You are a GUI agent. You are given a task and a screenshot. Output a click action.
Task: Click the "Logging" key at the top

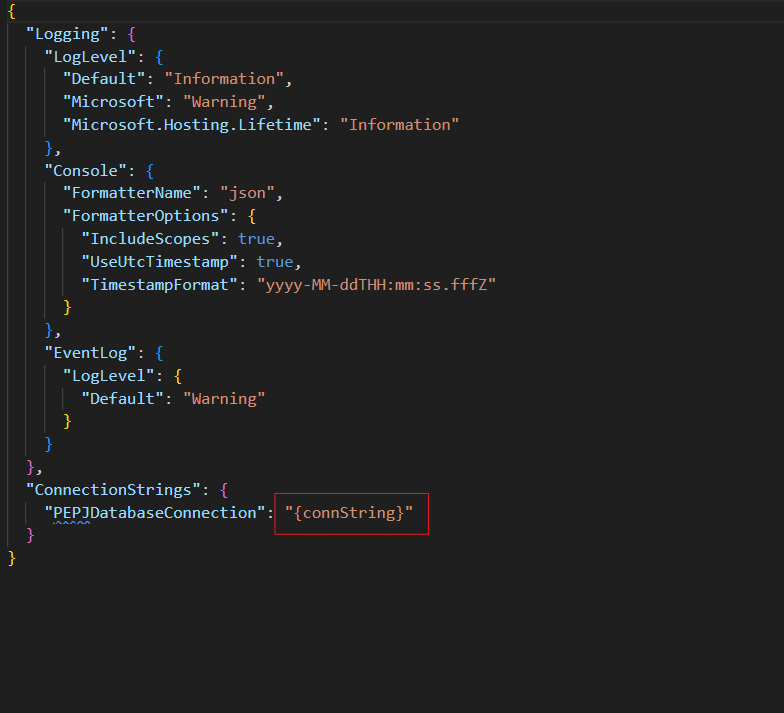point(66,33)
